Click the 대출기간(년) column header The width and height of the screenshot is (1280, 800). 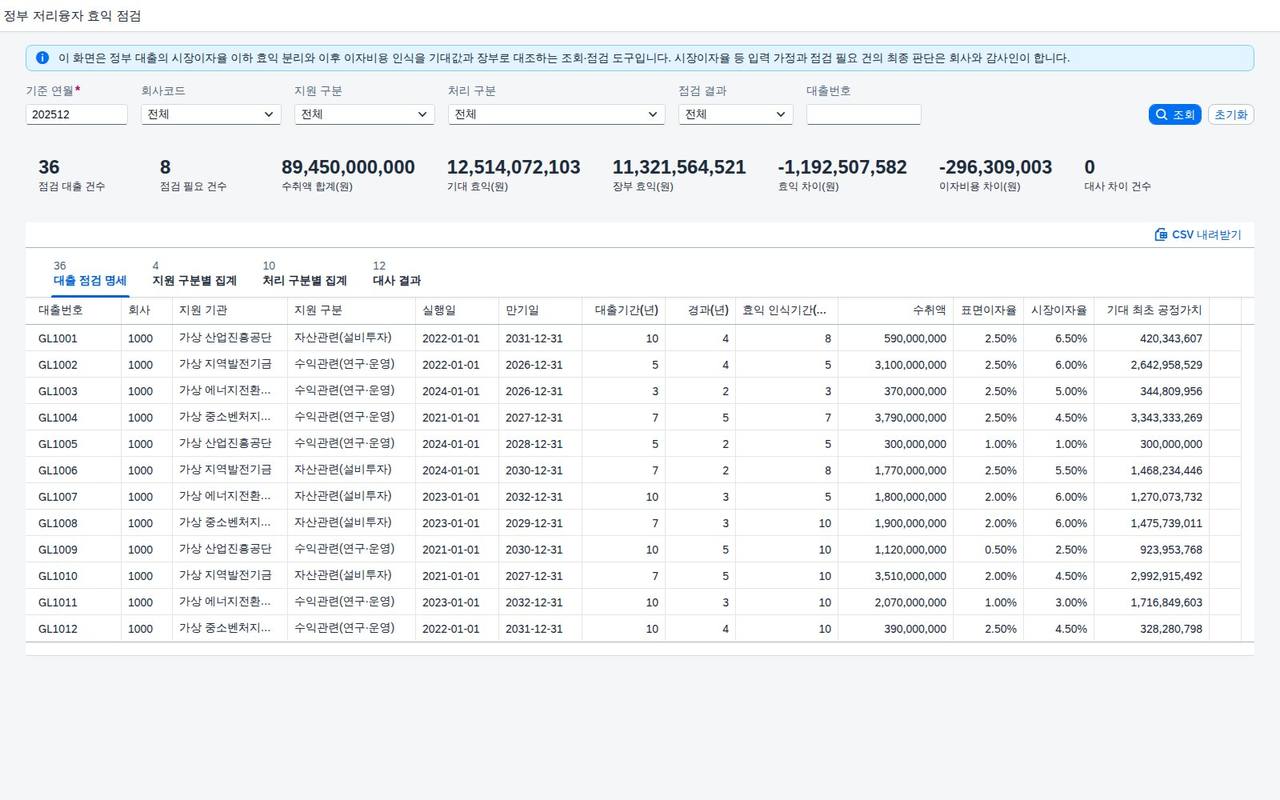point(626,311)
